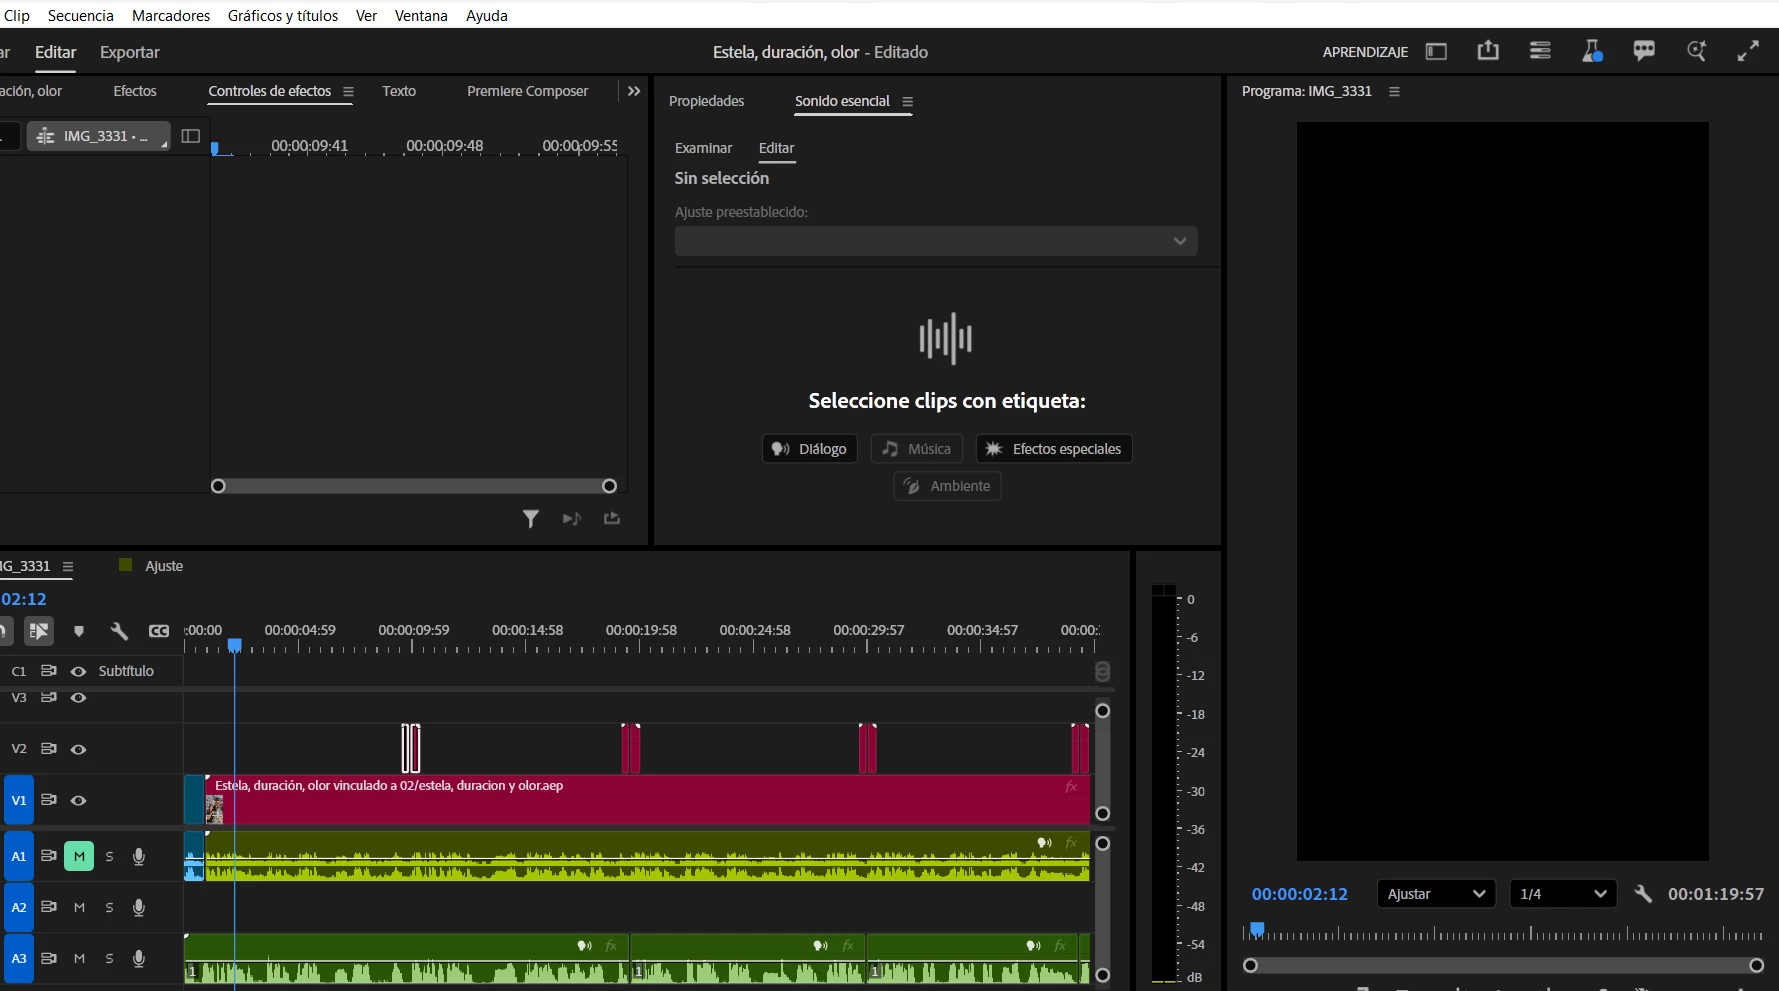Switch to the Propiedades tab
The height and width of the screenshot is (991, 1779).
coord(707,101)
